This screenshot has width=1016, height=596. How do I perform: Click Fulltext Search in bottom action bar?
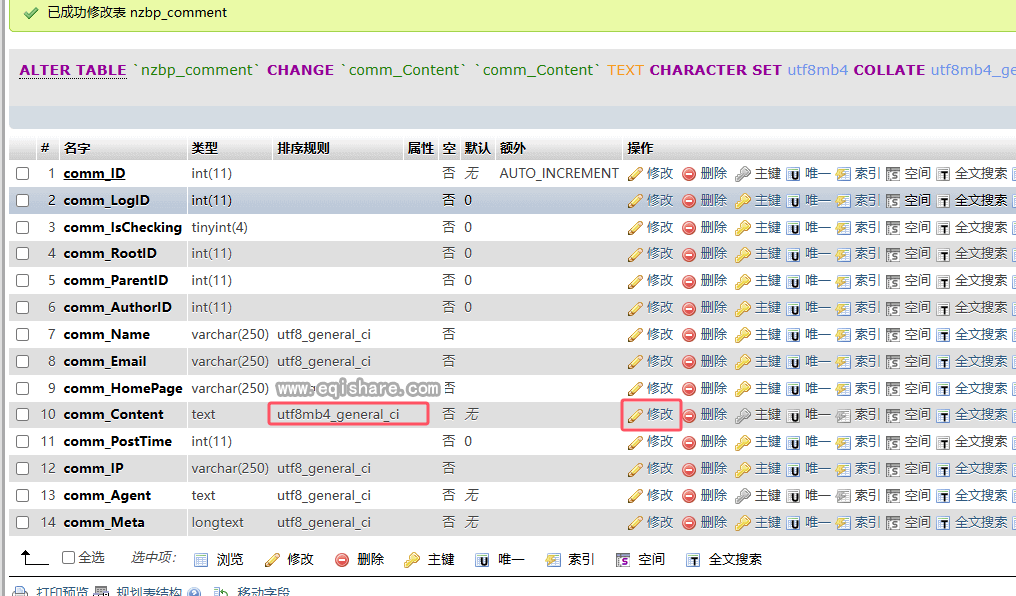(x=735, y=560)
